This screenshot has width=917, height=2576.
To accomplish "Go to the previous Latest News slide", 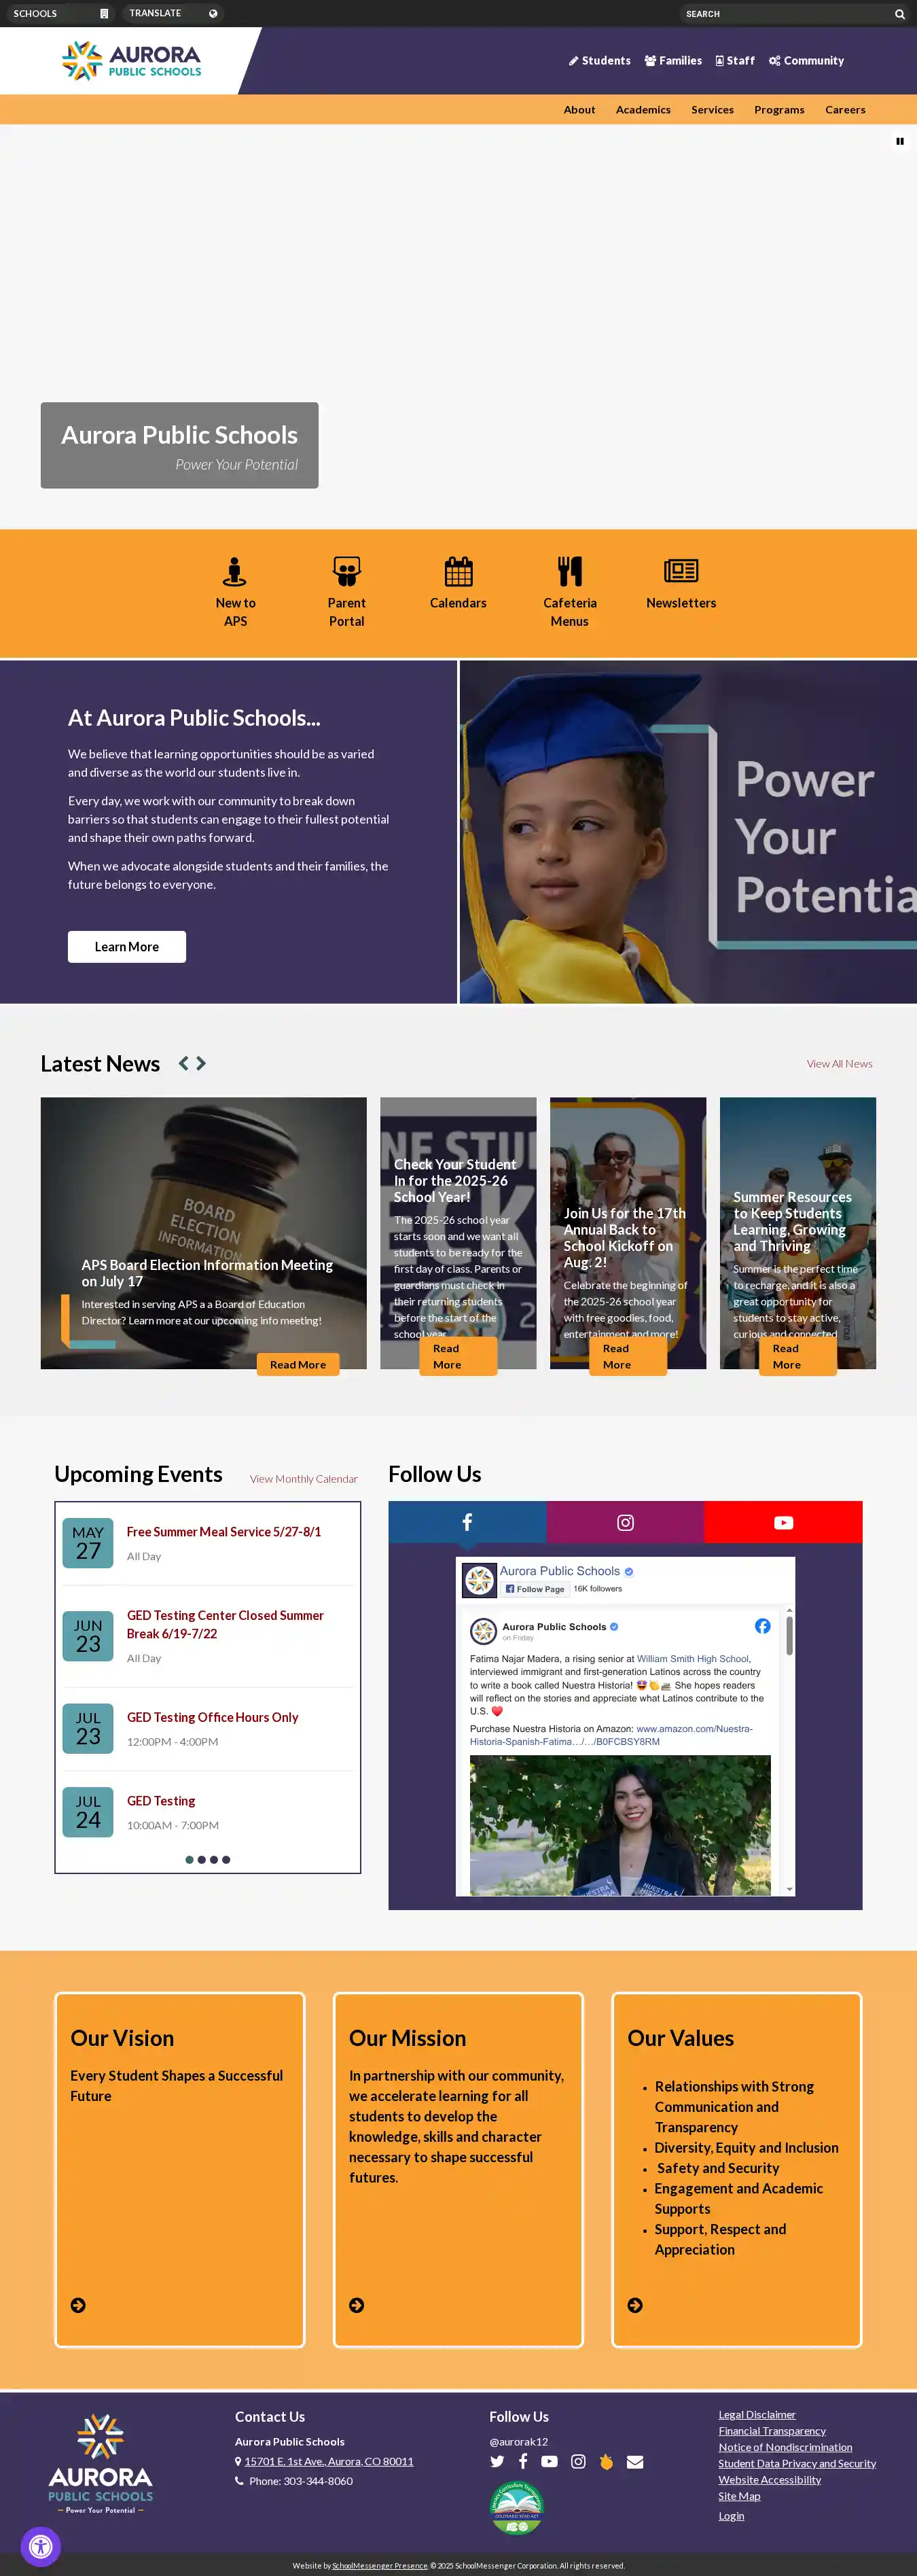I will 183,1063.
